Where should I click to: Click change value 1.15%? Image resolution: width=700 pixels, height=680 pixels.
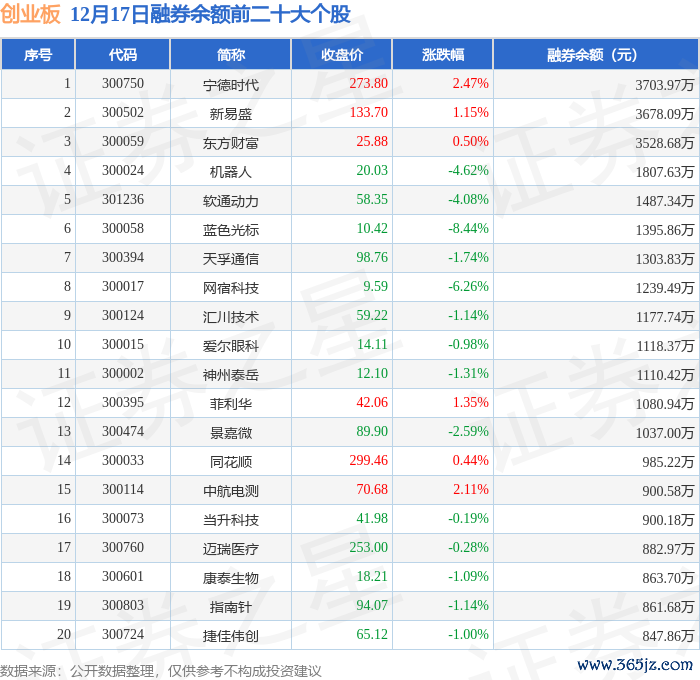click(x=471, y=113)
